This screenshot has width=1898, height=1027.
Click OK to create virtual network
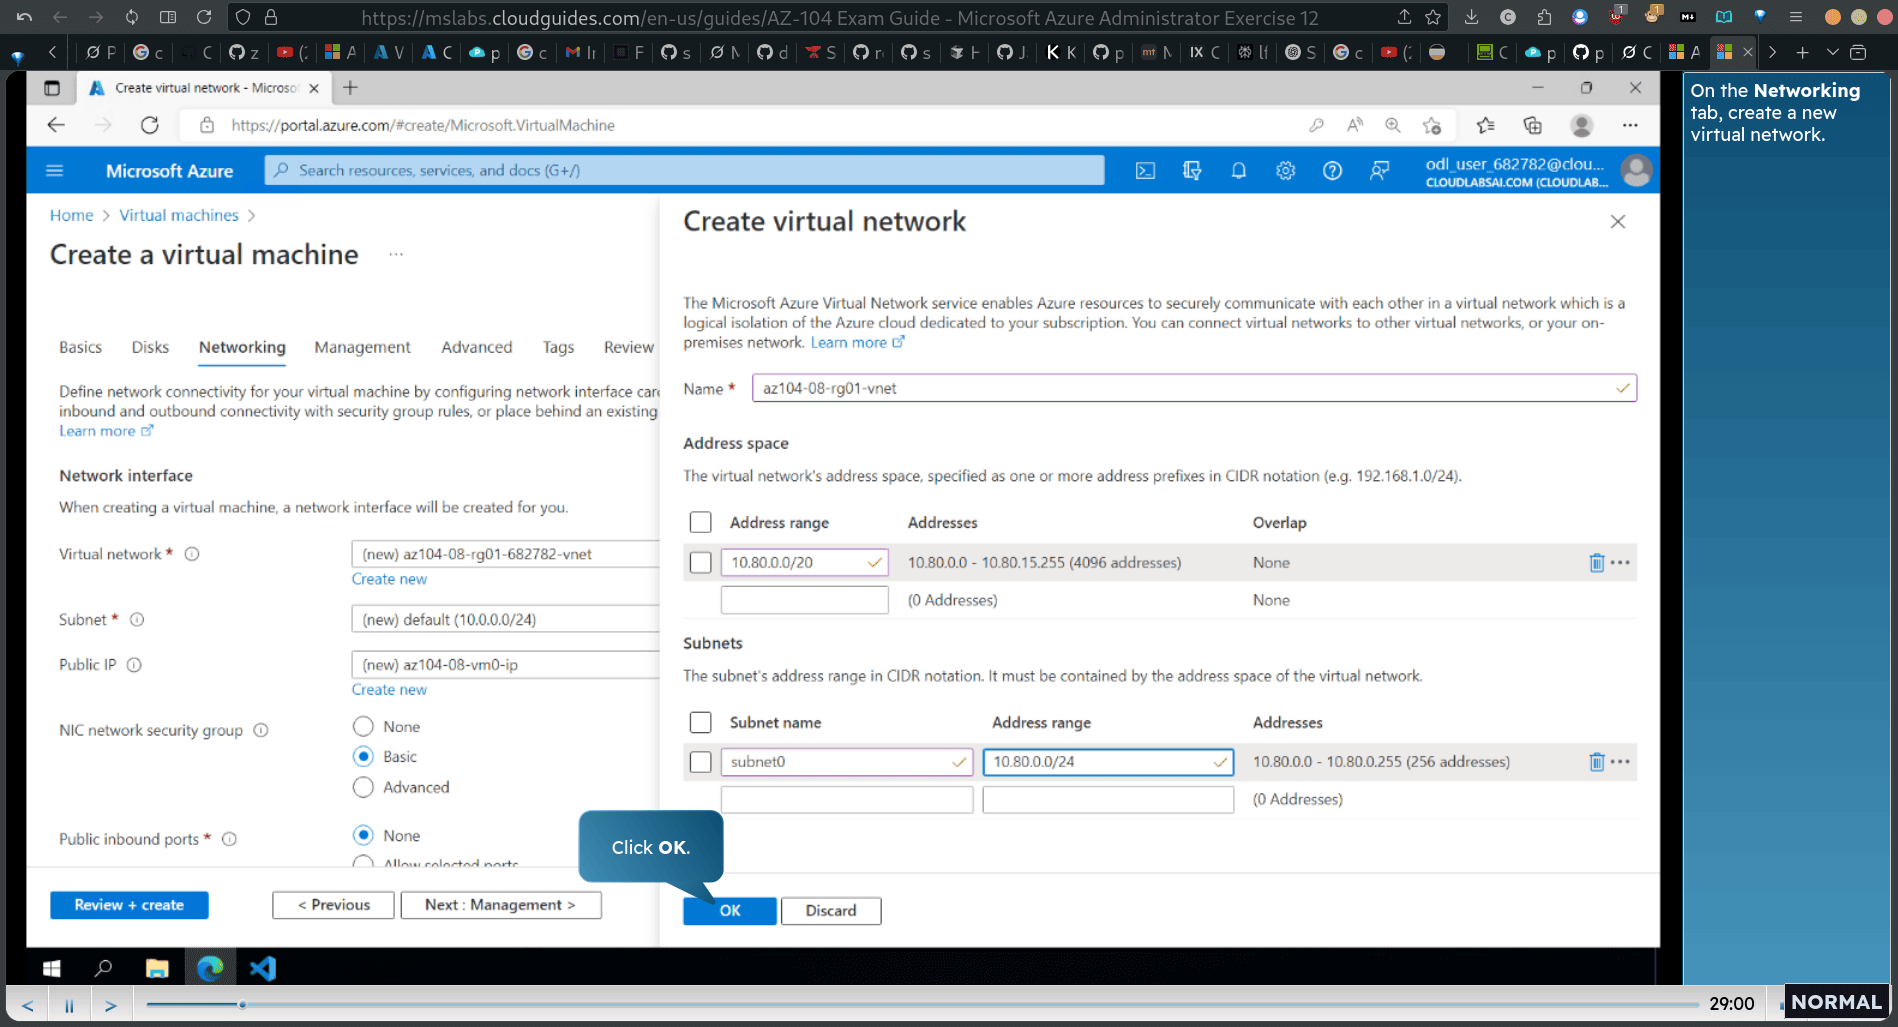(x=730, y=911)
